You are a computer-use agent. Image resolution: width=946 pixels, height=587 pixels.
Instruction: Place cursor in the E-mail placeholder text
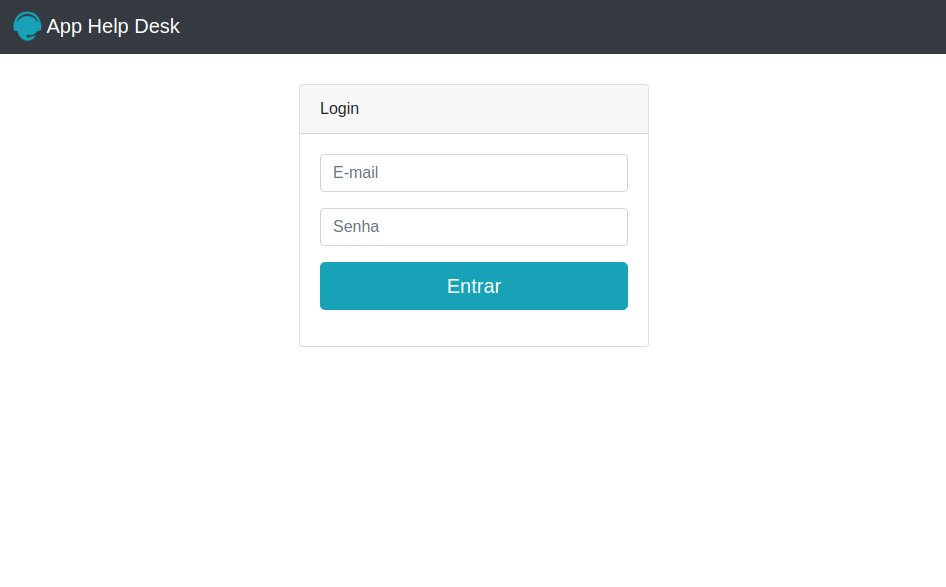pyautogui.click(x=355, y=173)
